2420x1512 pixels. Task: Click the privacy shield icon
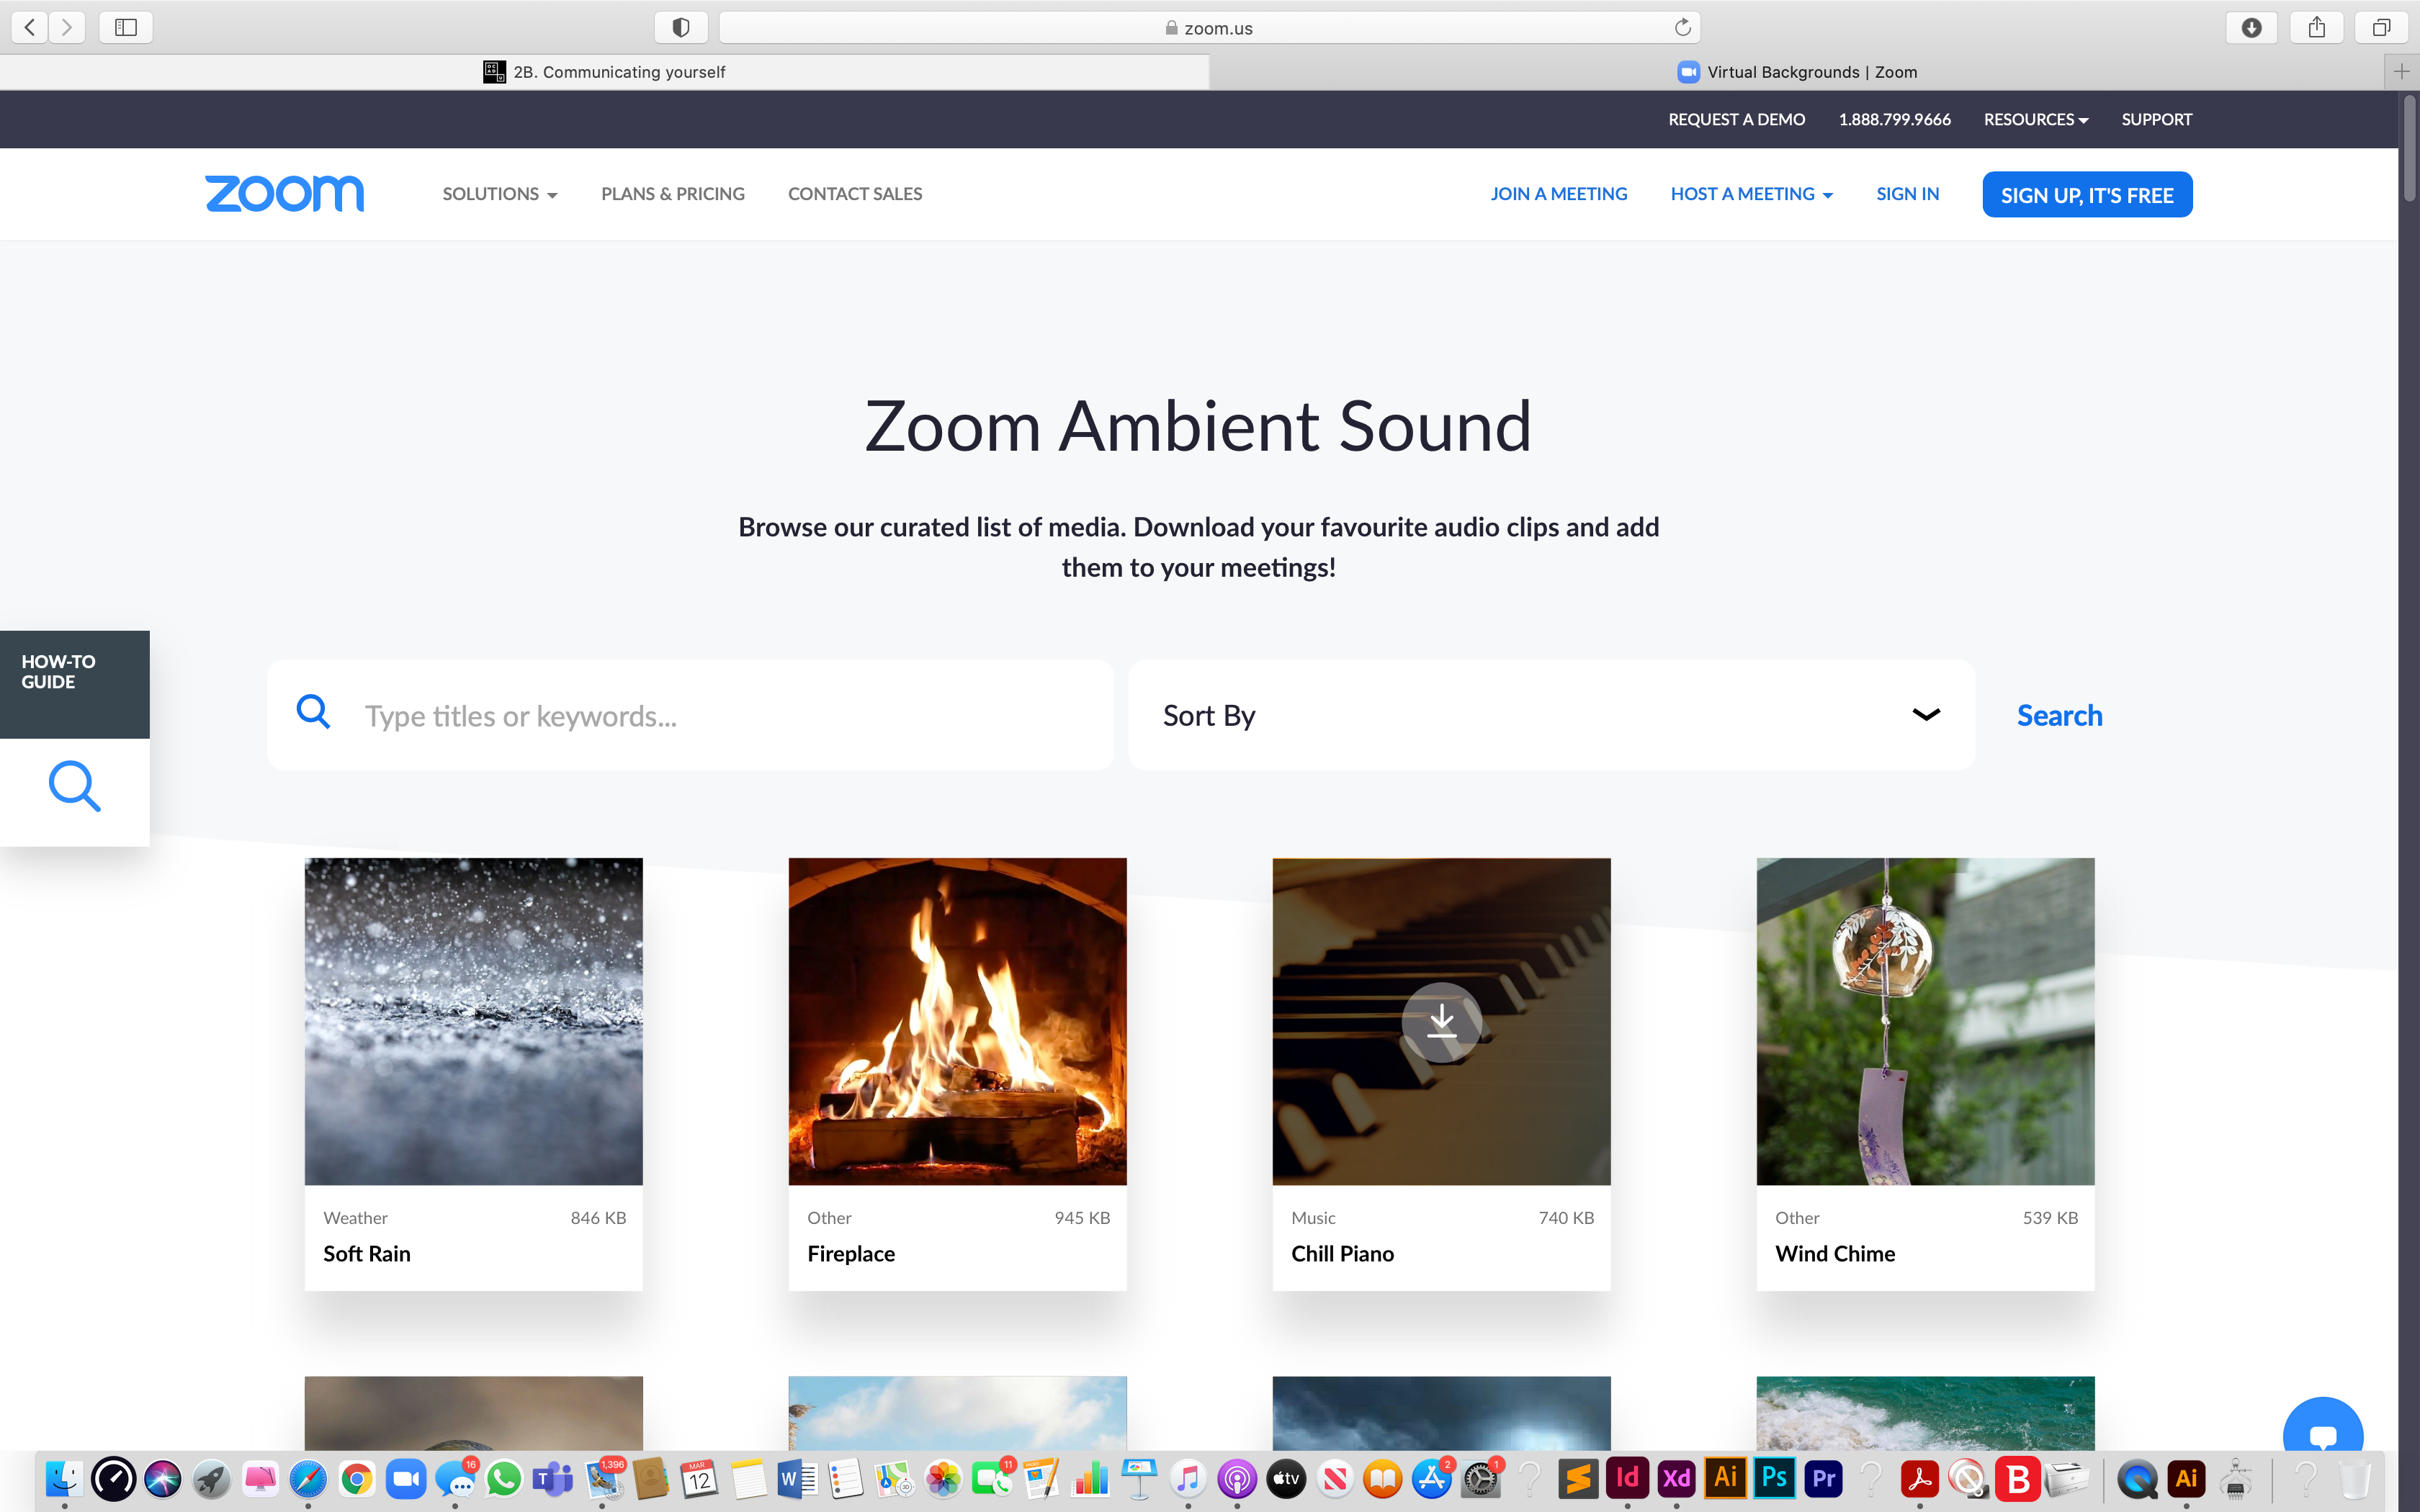pos(681,27)
